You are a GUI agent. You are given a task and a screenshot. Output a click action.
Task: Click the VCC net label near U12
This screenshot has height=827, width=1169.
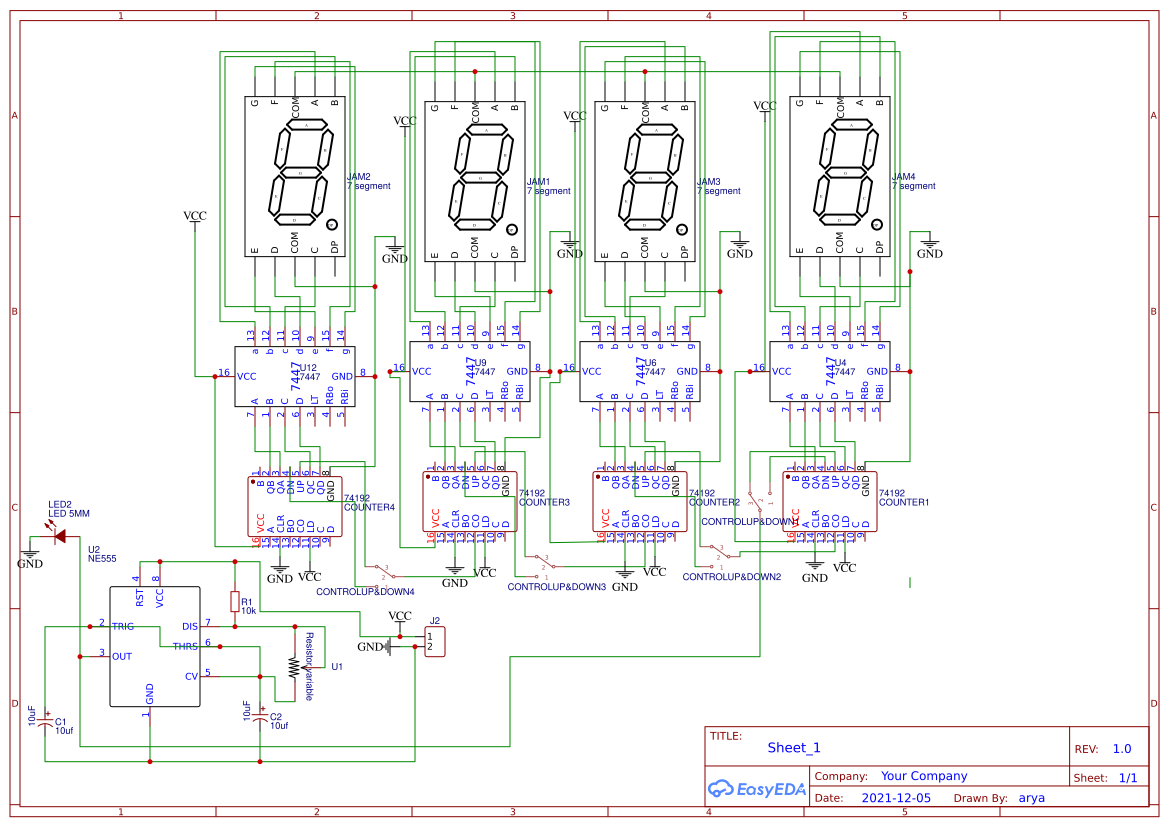[195, 214]
